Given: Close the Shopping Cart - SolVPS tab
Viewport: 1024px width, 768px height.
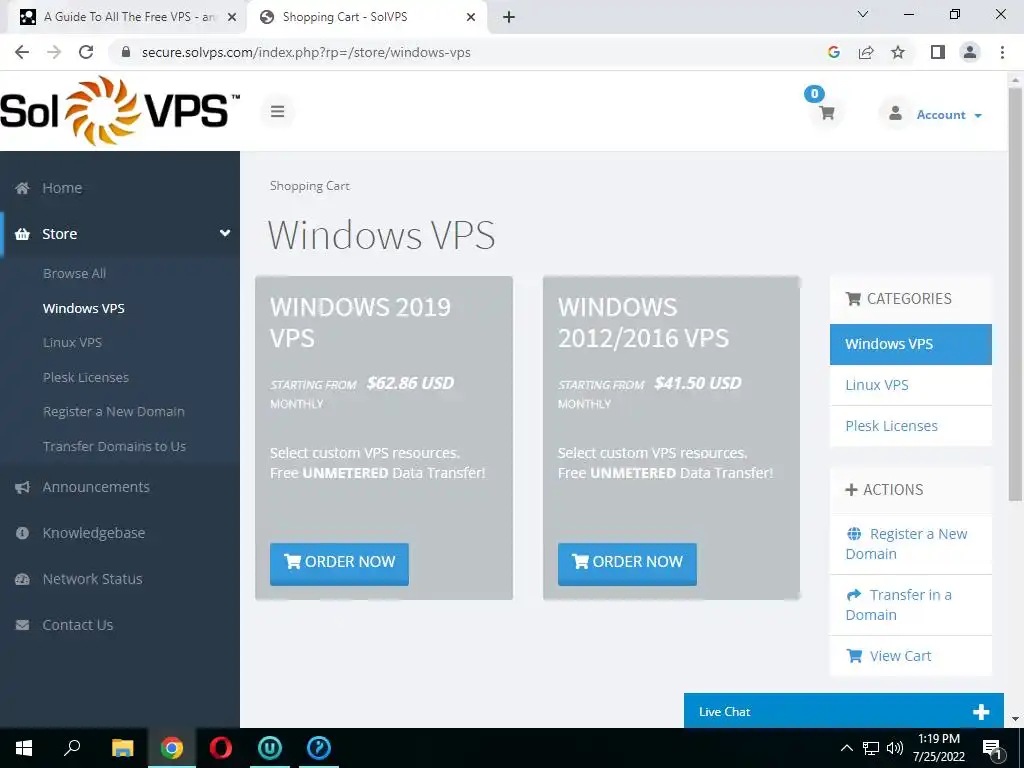Looking at the screenshot, I should [471, 18].
